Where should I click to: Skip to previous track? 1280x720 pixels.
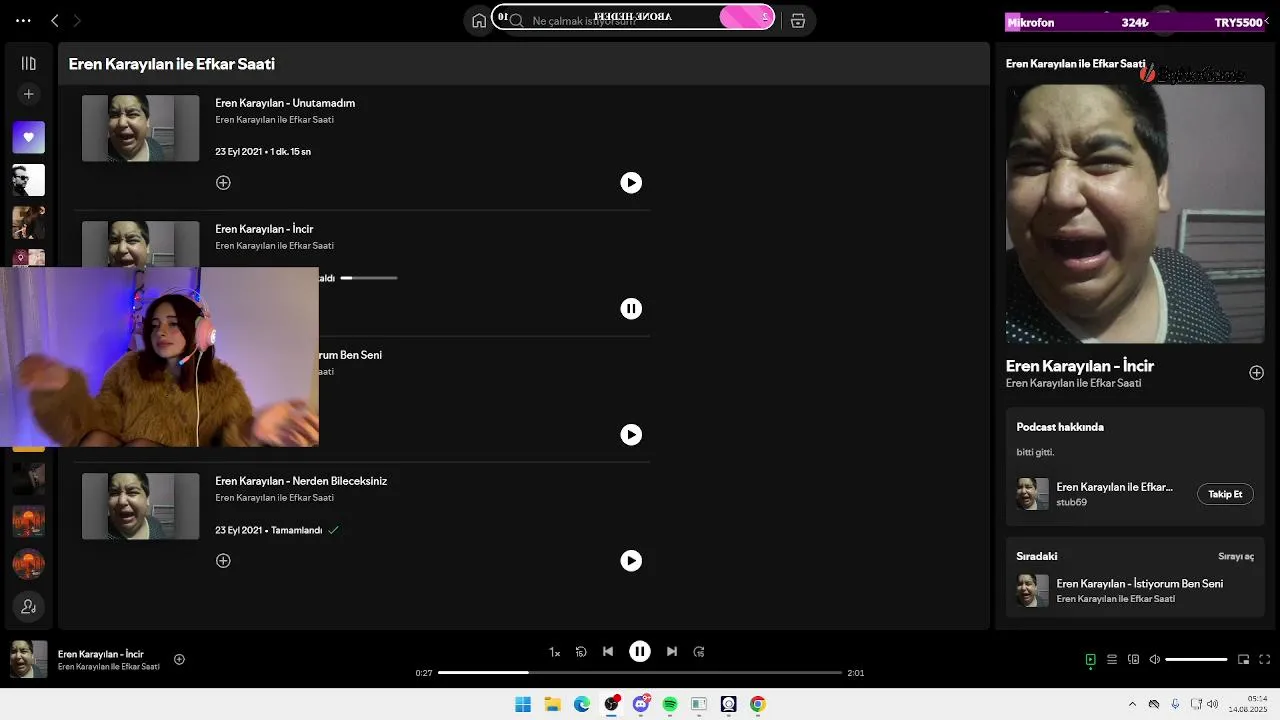(x=608, y=652)
